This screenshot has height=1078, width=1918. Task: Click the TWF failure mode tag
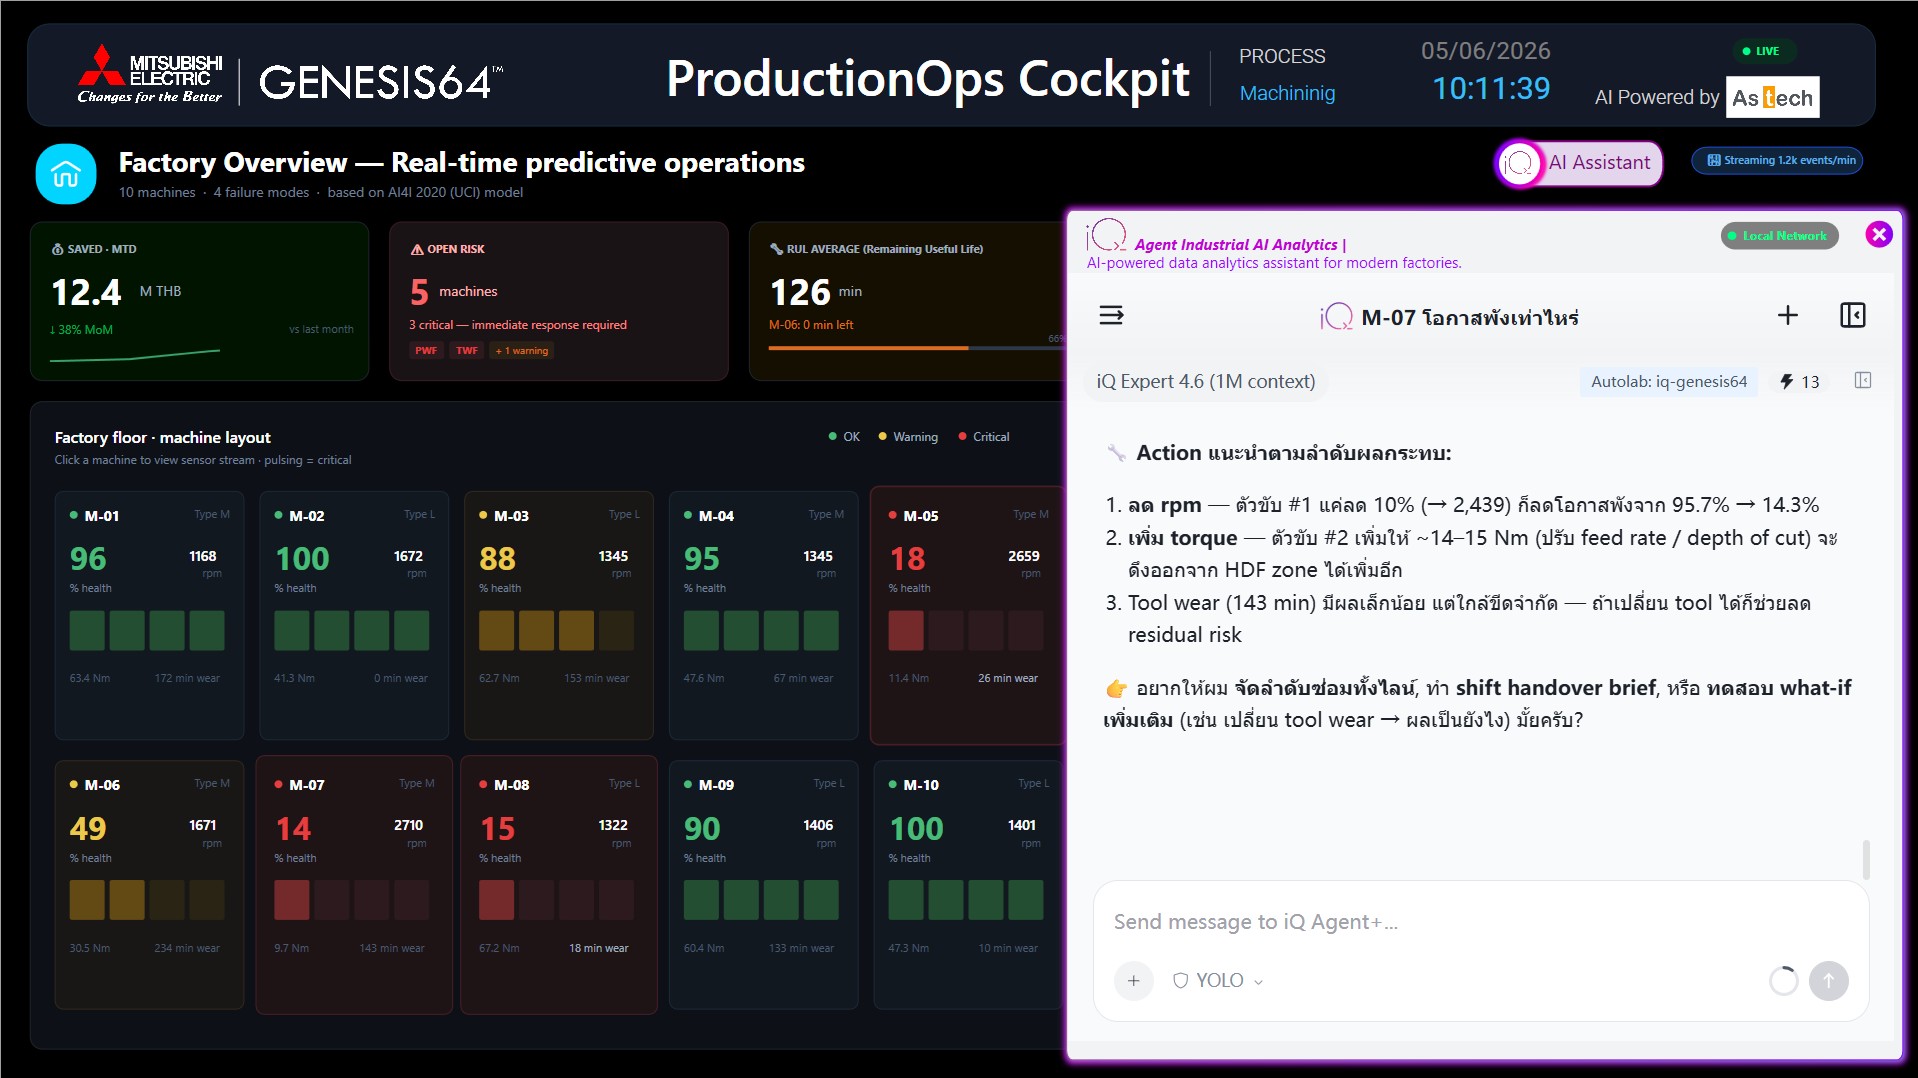[466, 351]
